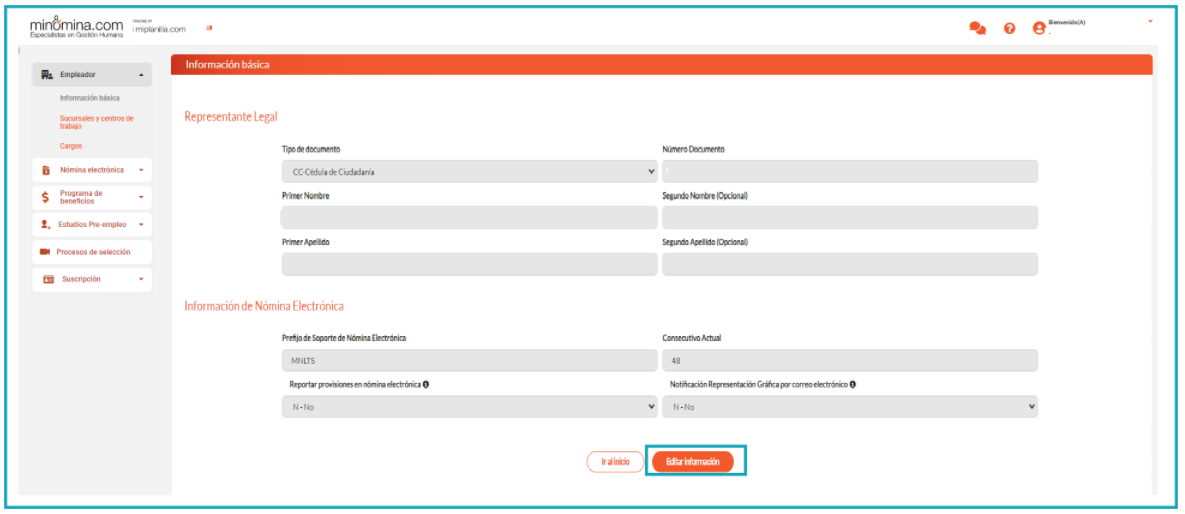The height and width of the screenshot is (514, 1185).
Task: Click info icon beside Notificación Representación Gráfica
Action: pyautogui.click(x=854, y=384)
